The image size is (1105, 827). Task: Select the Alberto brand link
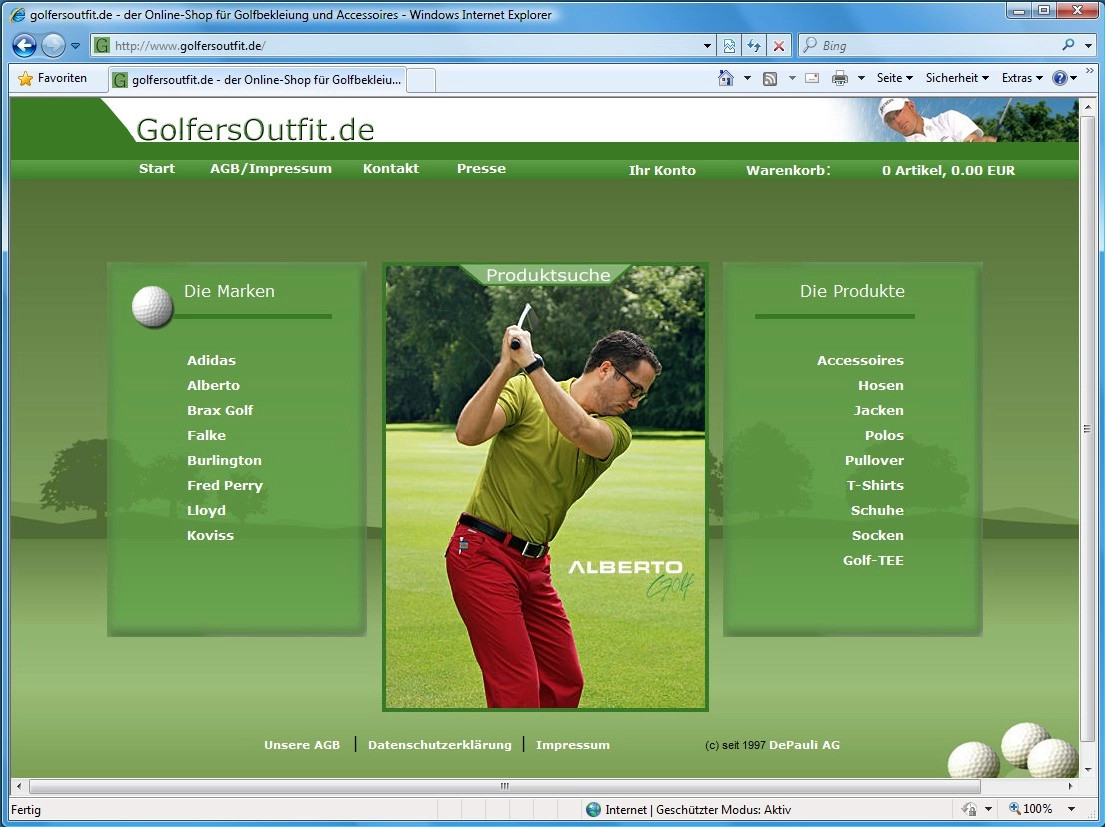(214, 385)
